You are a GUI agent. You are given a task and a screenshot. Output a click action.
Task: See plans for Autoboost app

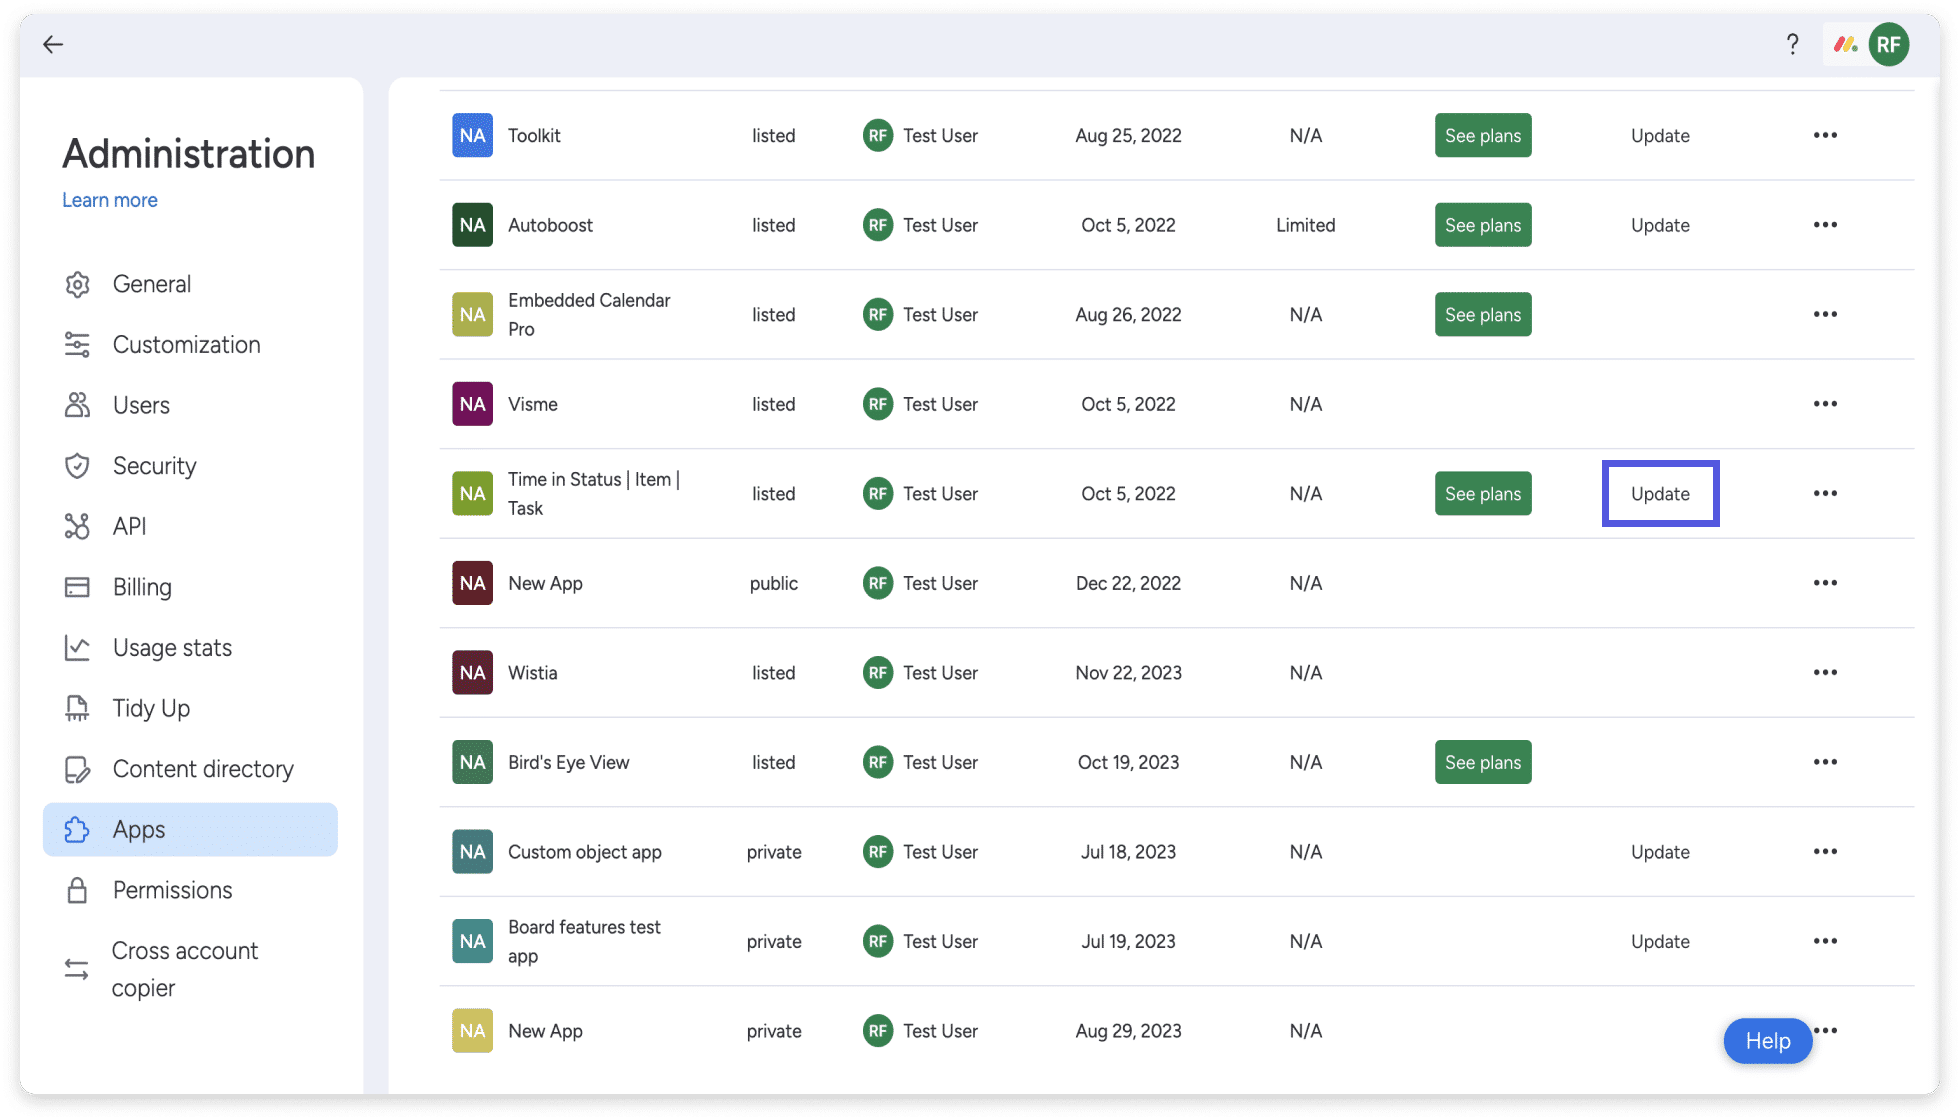(1483, 225)
